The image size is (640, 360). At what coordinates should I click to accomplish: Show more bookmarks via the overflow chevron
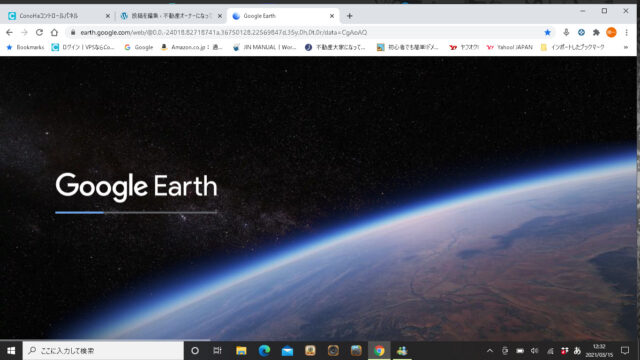pos(626,47)
